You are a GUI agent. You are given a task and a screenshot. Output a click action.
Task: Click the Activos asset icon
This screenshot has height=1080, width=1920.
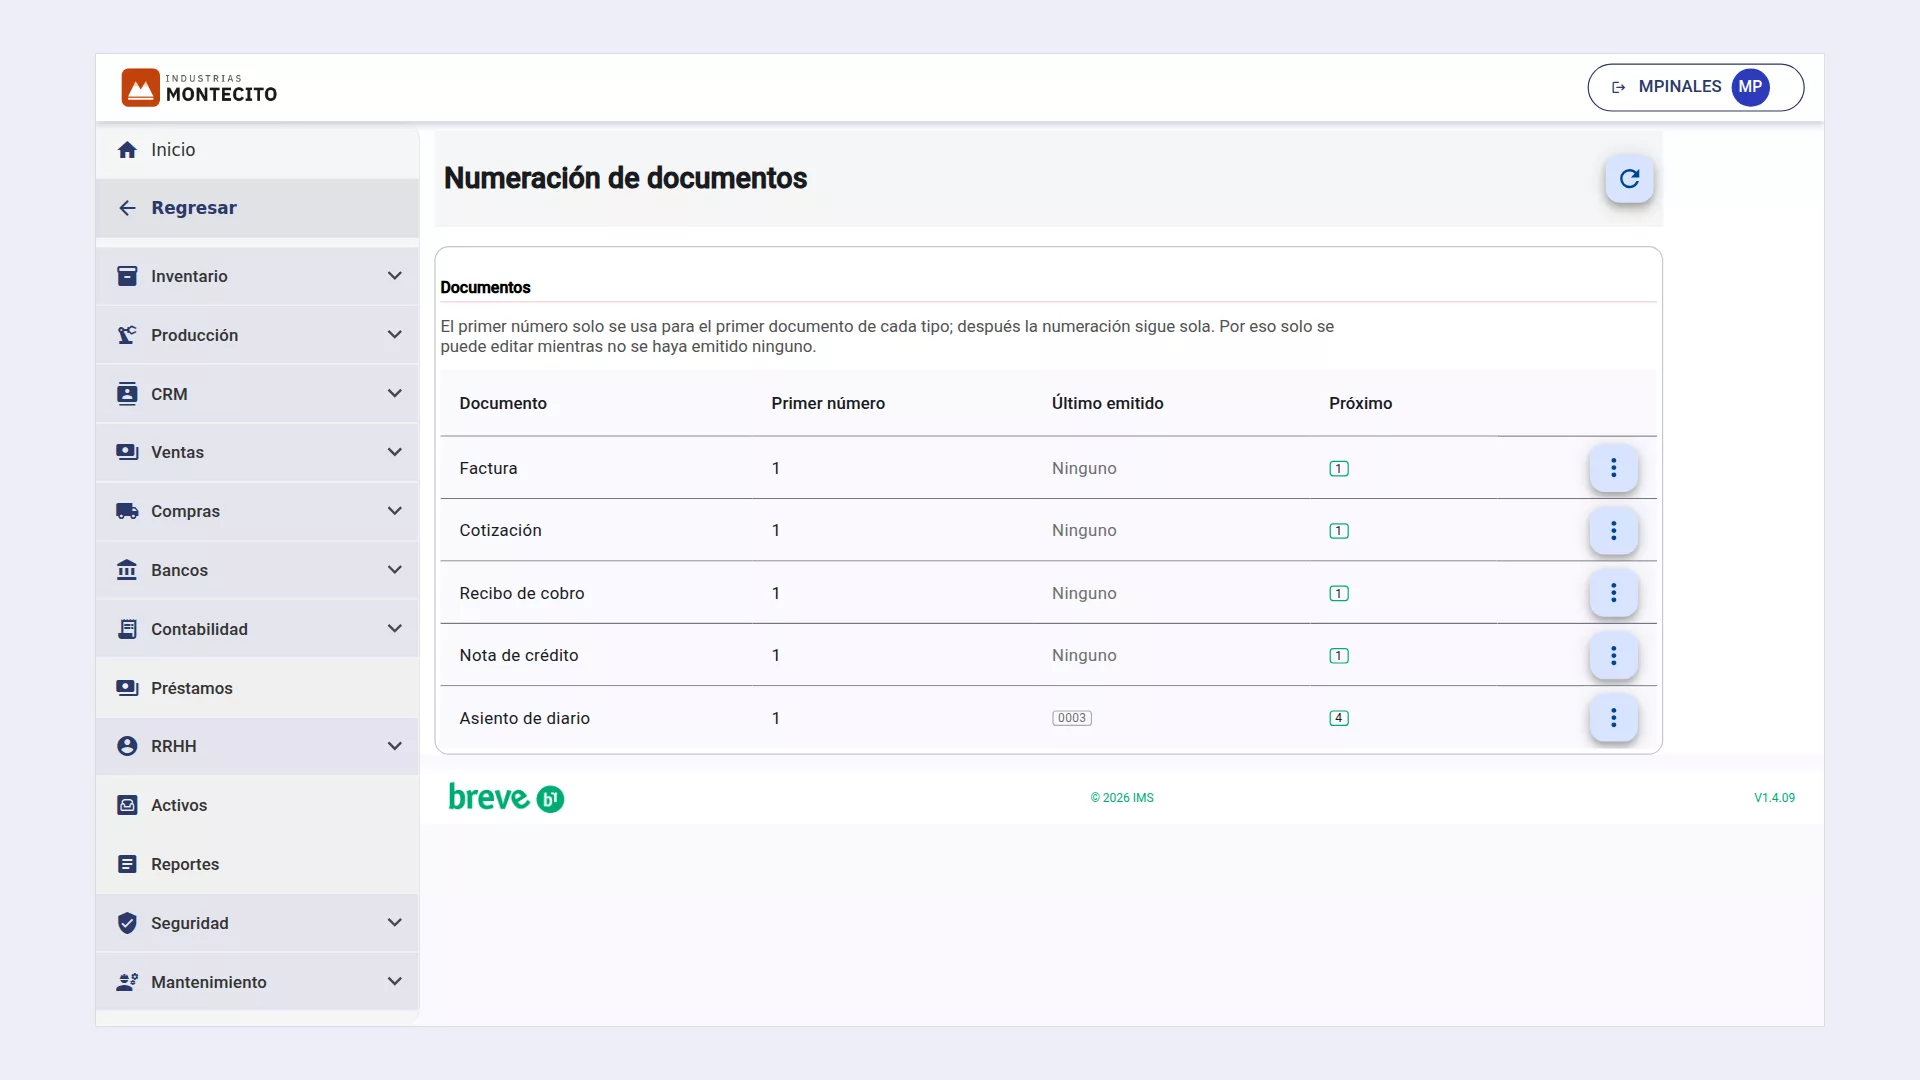tap(127, 805)
